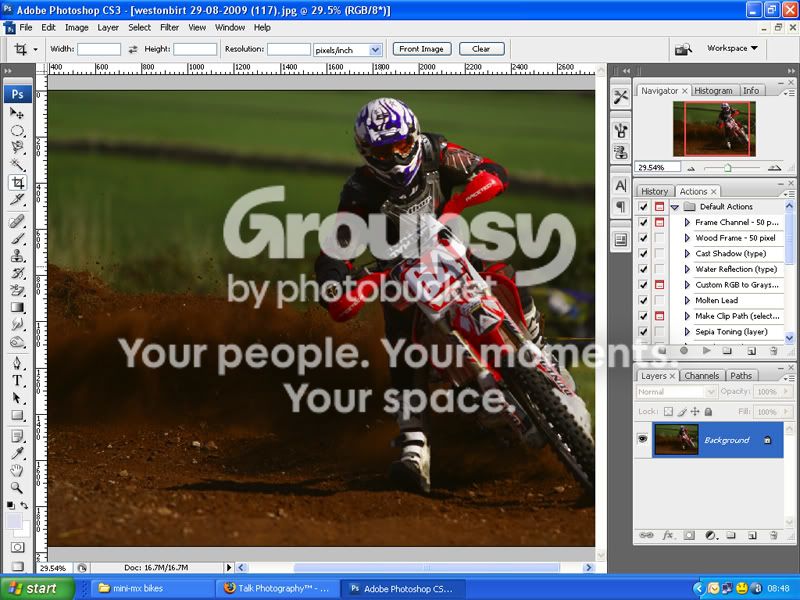Switch to the History tab
The height and width of the screenshot is (600, 800).
[655, 191]
